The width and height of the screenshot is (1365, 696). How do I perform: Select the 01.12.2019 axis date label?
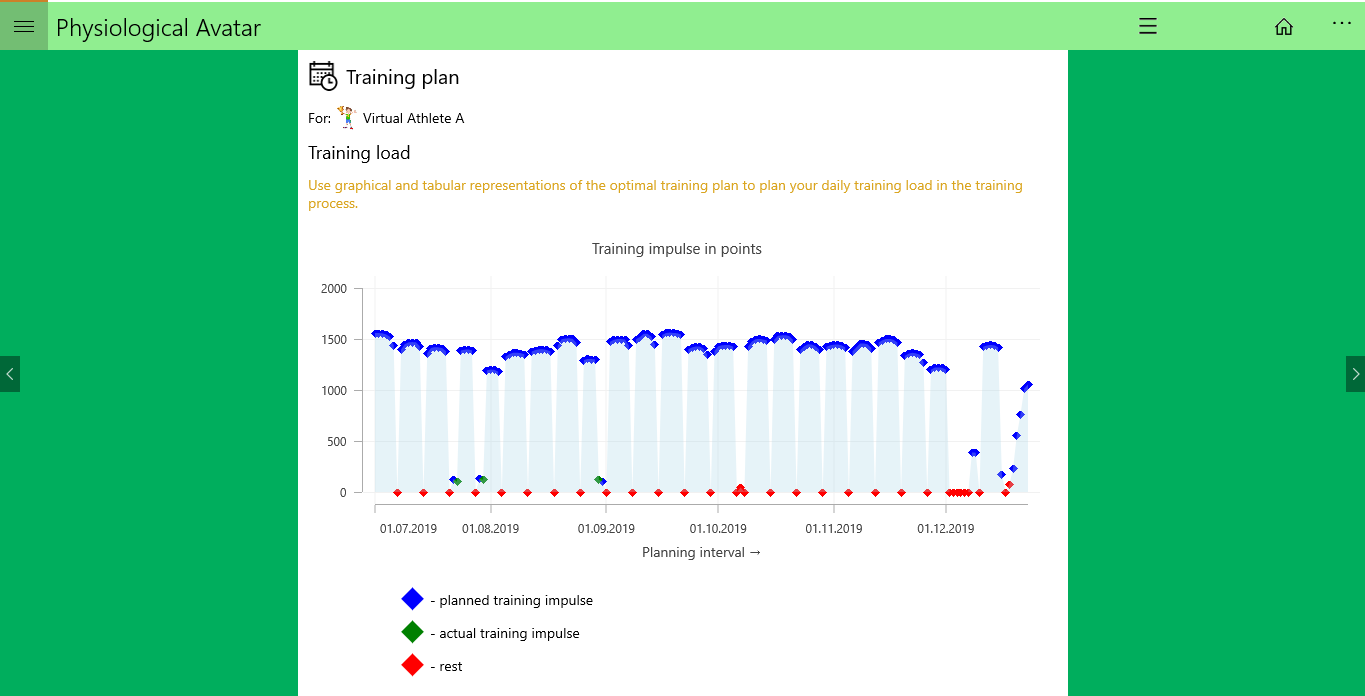(x=945, y=529)
